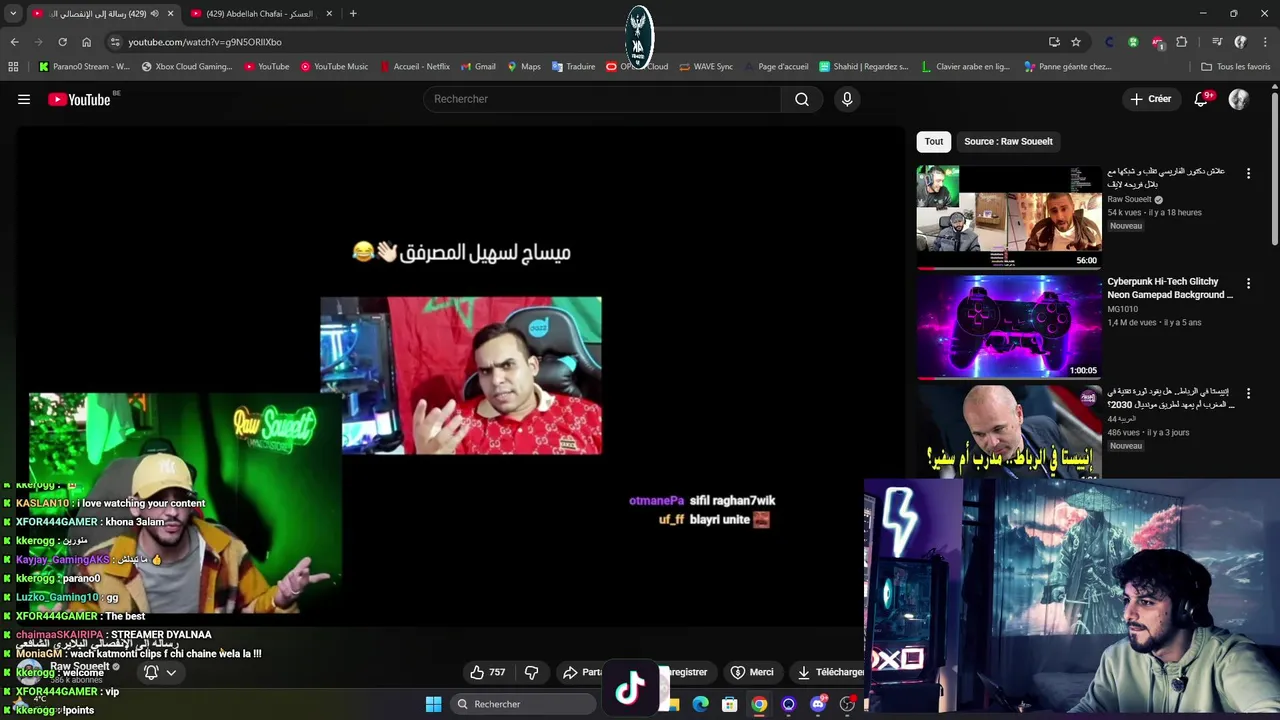
Task: Open the YouTube guide hamburger menu
Action: pos(24,99)
